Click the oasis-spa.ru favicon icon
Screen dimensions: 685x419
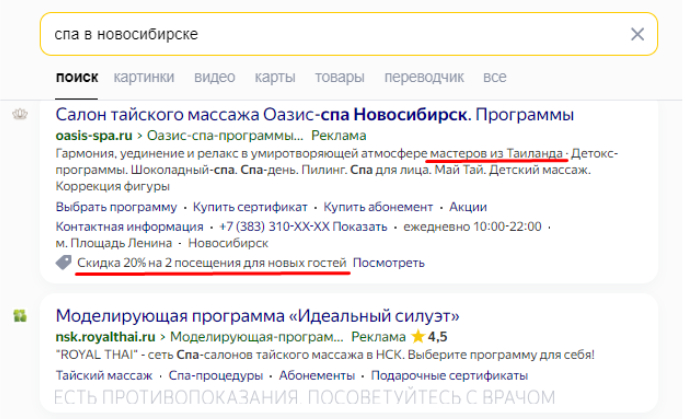coord(20,114)
